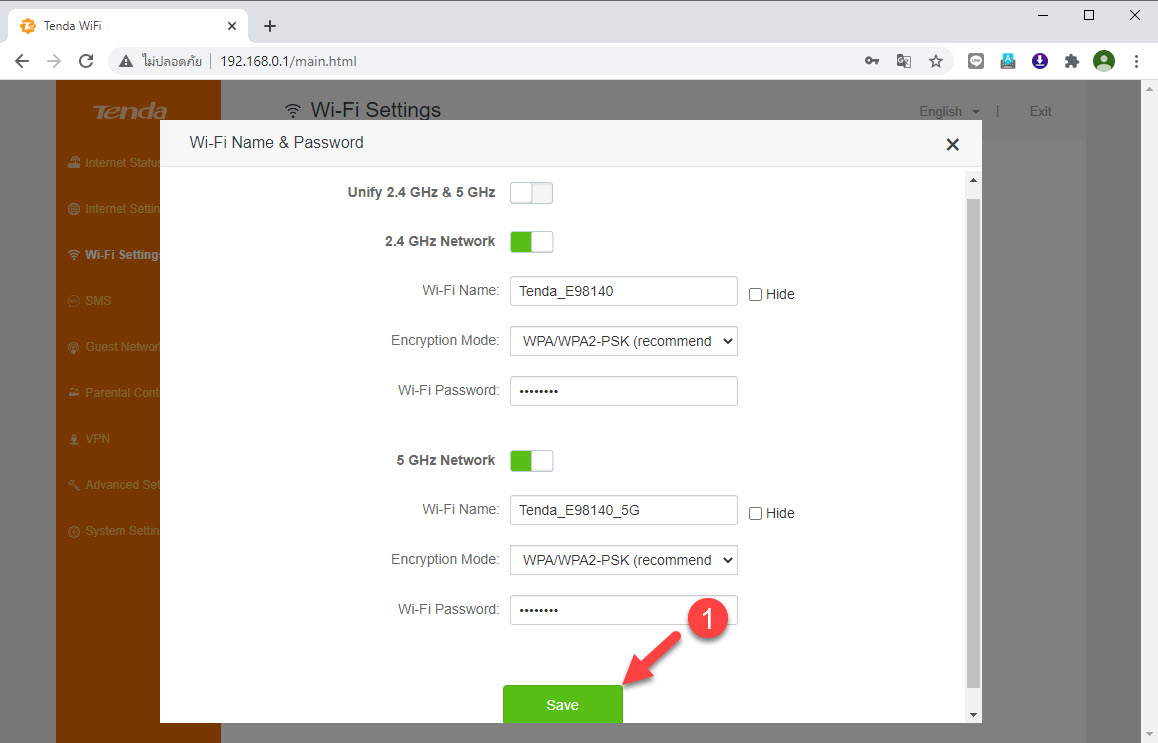Click the page scrollbar up arrow
This screenshot has width=1158, height=743.
pos(1149,89)
